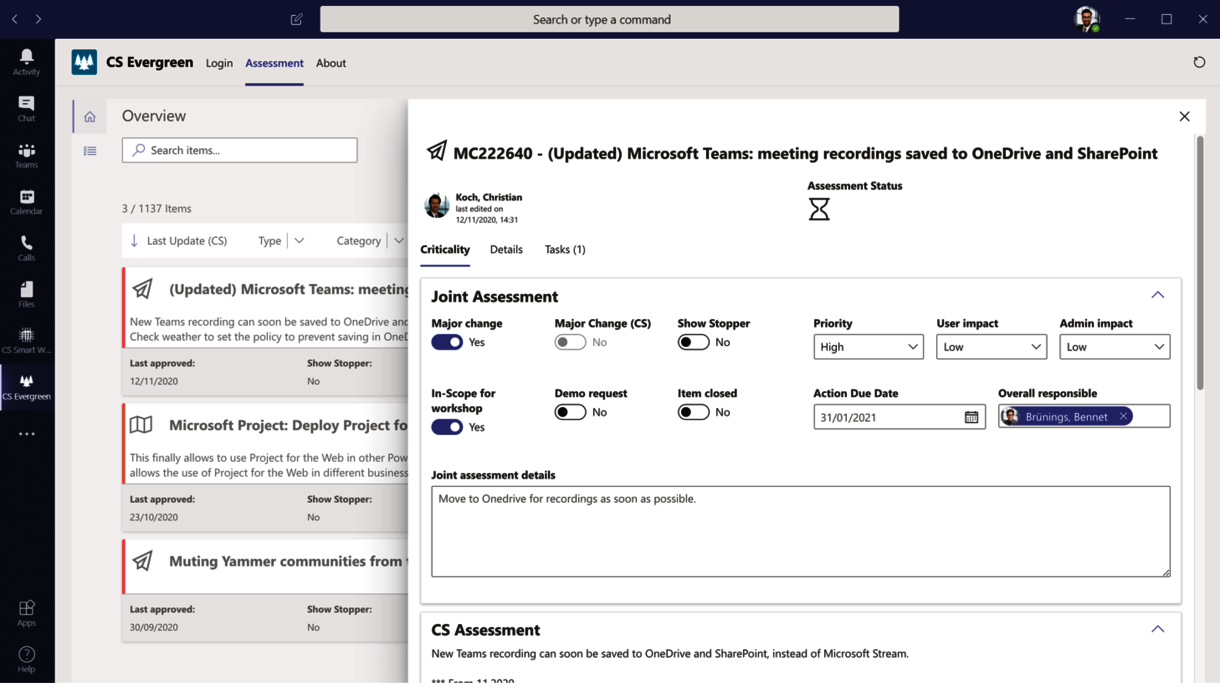Switch to the Details tab
Screen dimensions: 1220x687
tap(506, 250)
